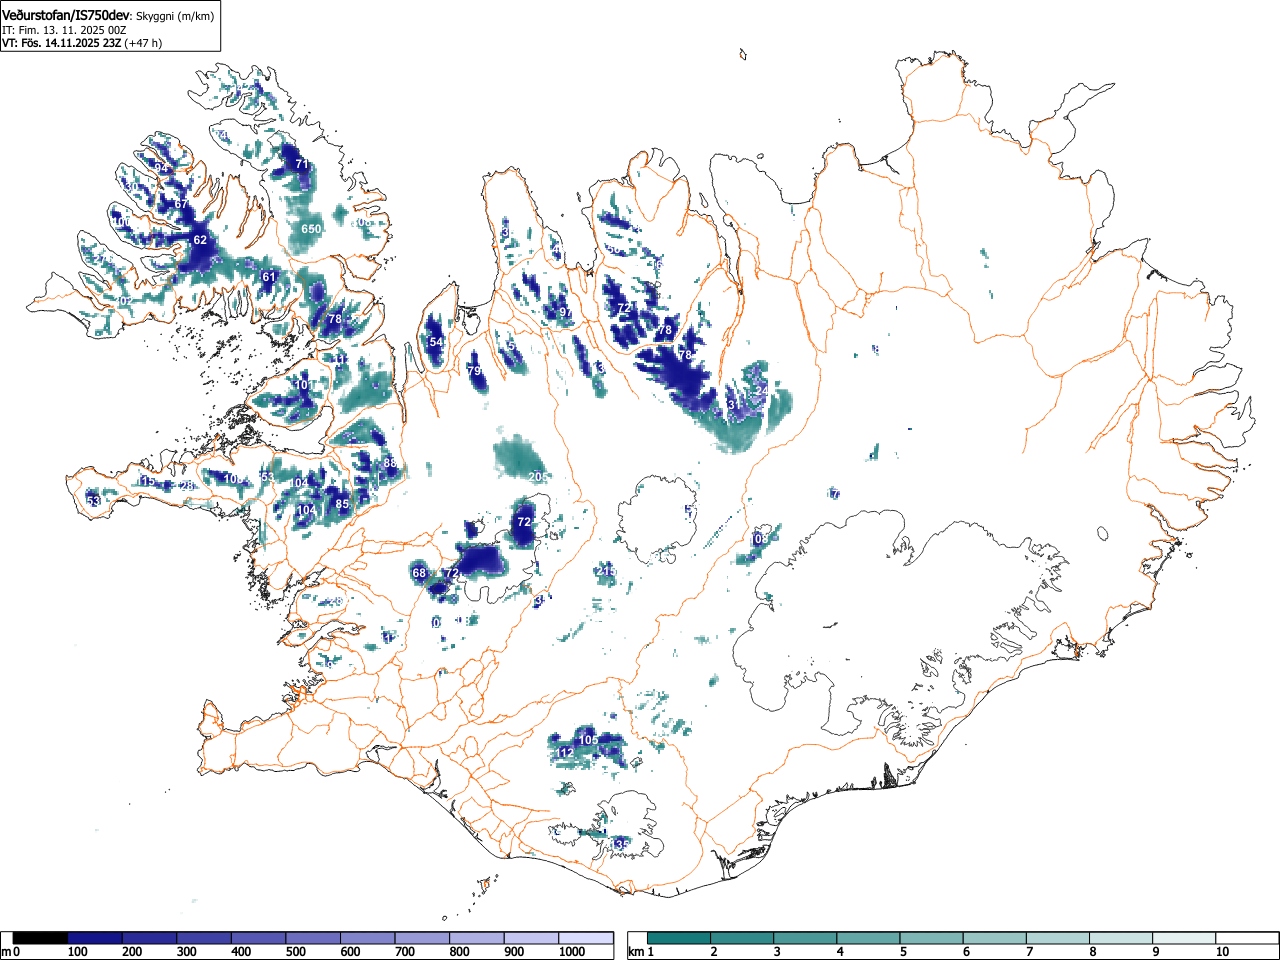This screenshot has width=1280, height=960.
Task: Click the black 0–100 m legend swatch
Action: point(40,938)
